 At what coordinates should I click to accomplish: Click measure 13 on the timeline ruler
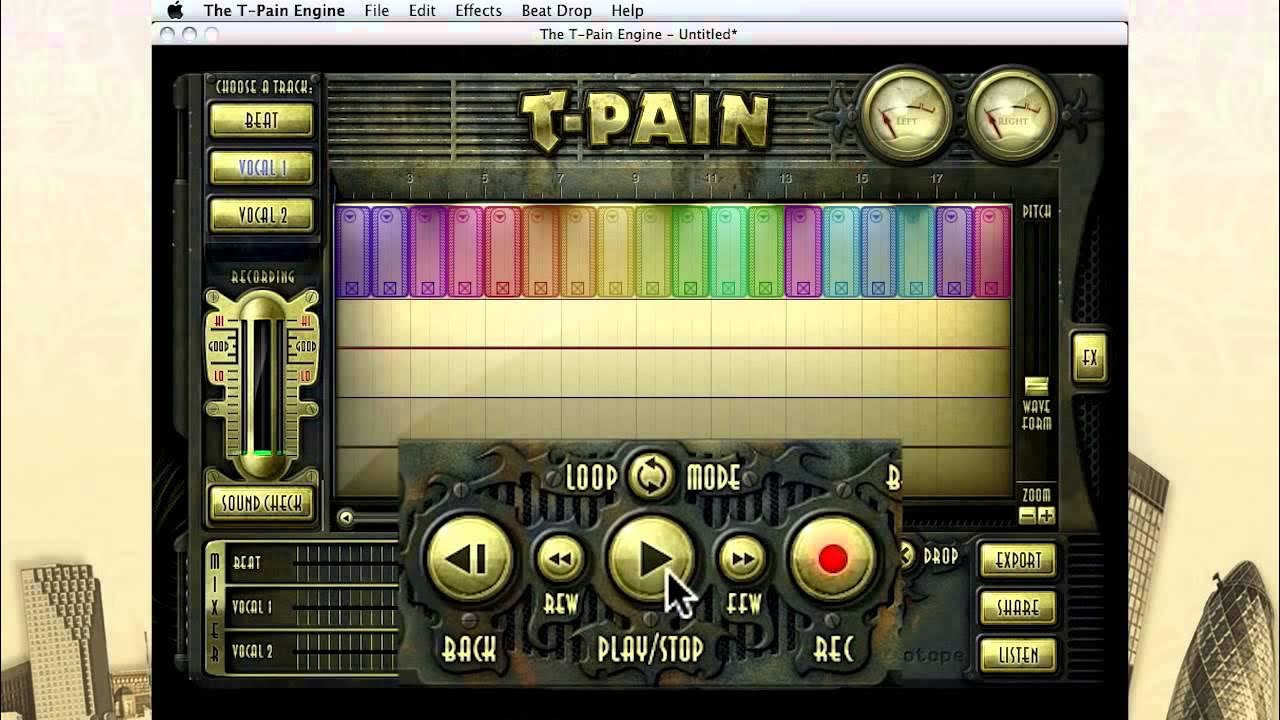(786, 179)
